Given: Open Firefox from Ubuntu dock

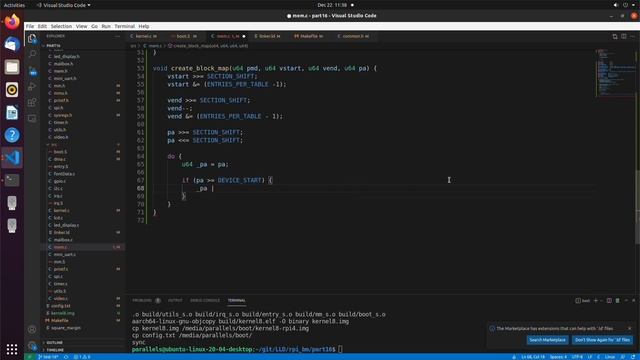Looking at the screenshot, I should click(12, 22).
